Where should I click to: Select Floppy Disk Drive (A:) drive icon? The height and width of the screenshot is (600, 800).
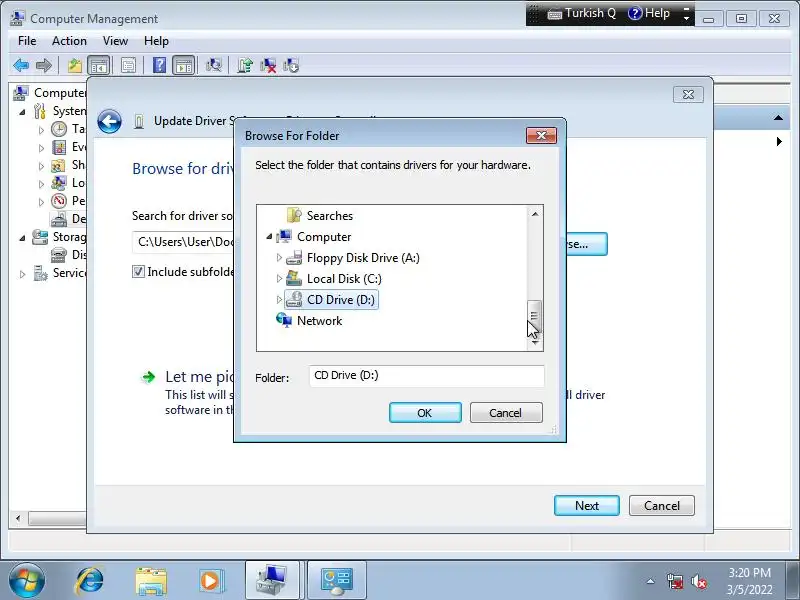click(x=294, y=258)
